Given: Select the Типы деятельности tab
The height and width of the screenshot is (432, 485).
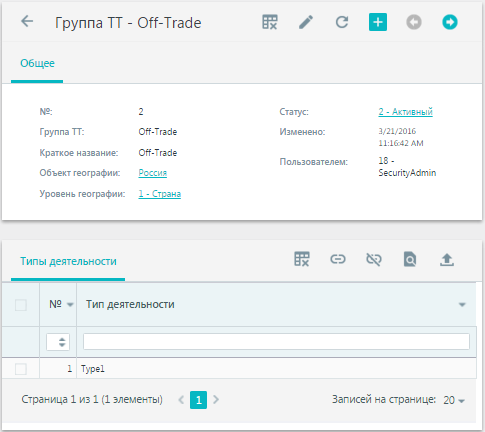Looking at the screenshot, I should [68, 261].
